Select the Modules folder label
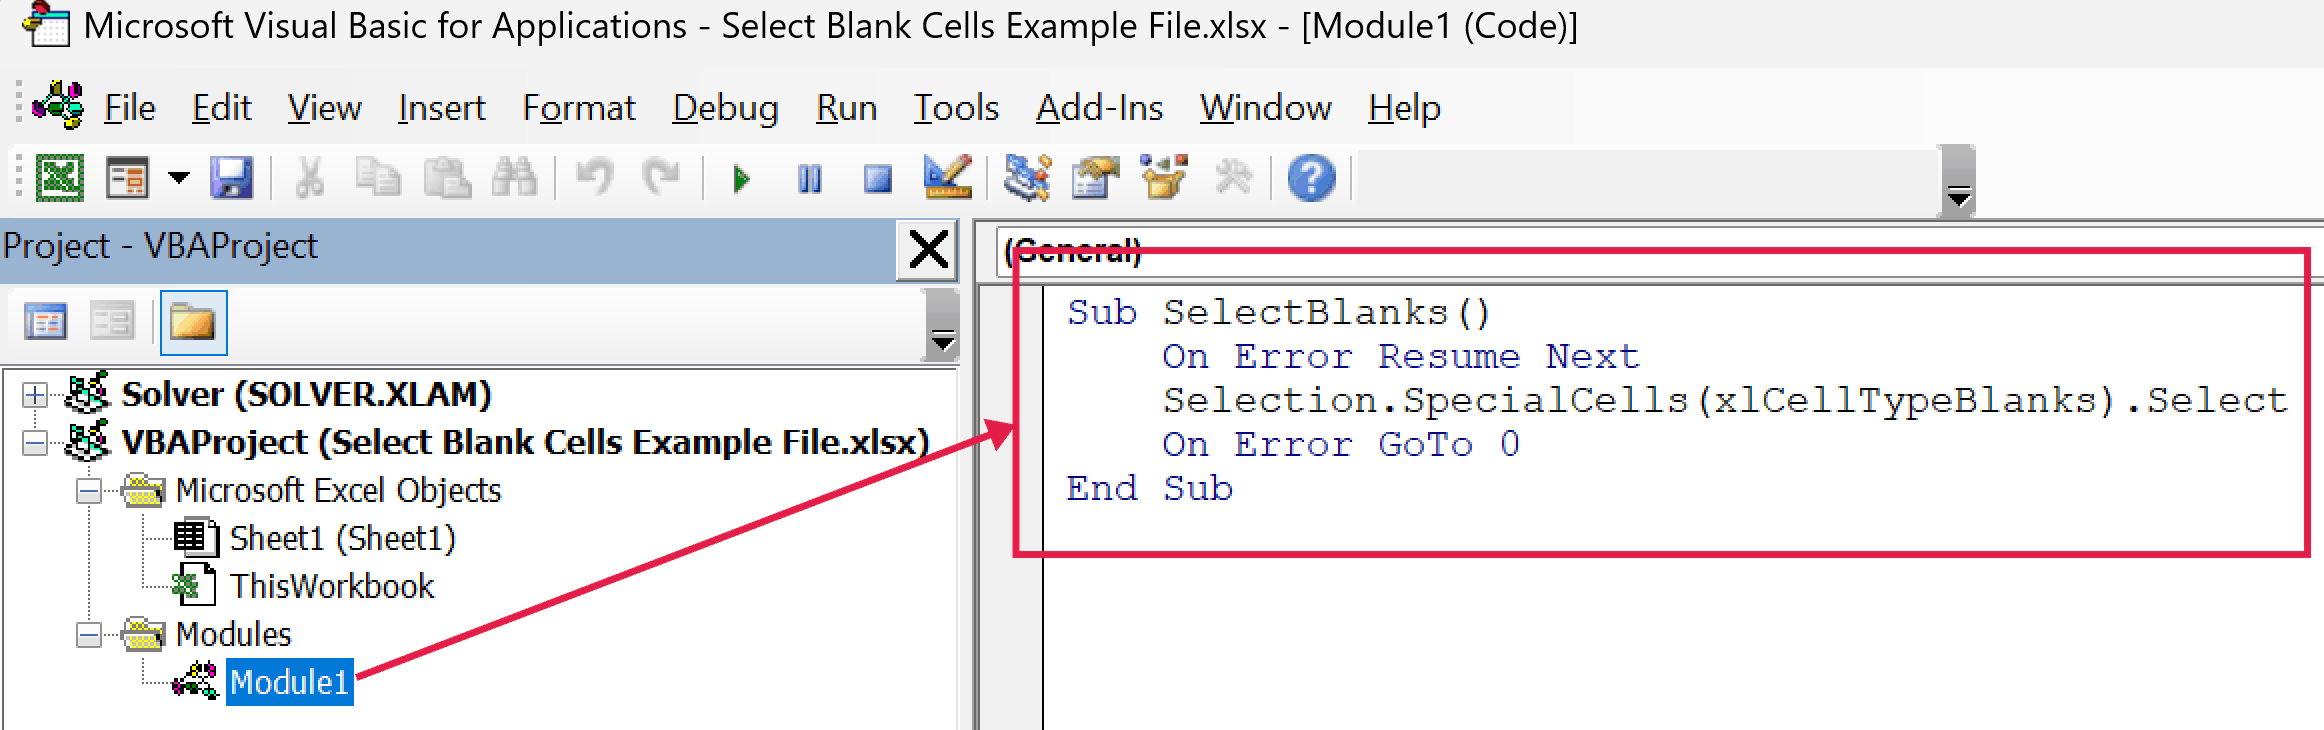Image resolution: width=2324 pixels, height=730 pixels. [x=233, y=635]
